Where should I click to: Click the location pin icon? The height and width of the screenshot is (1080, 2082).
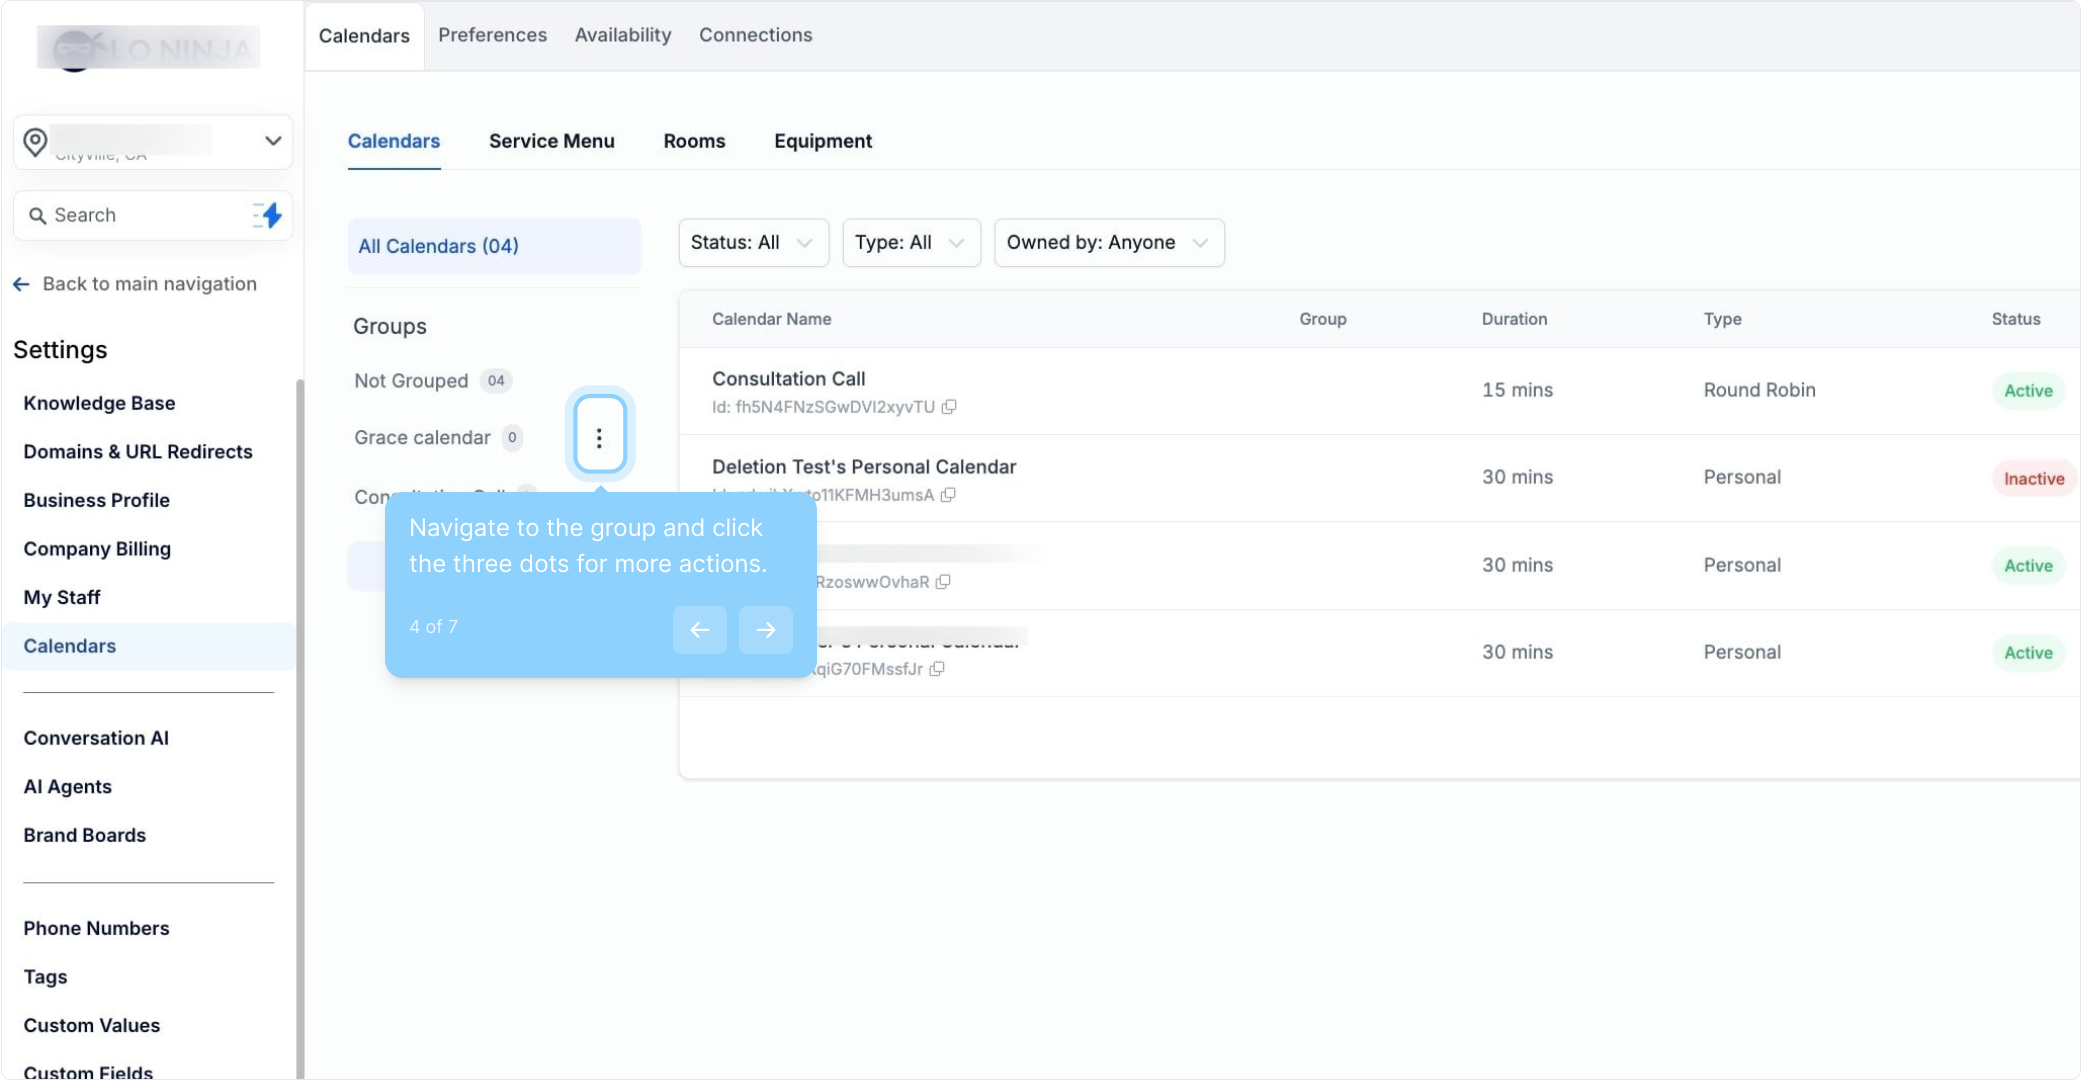click(x=36, y=142)
